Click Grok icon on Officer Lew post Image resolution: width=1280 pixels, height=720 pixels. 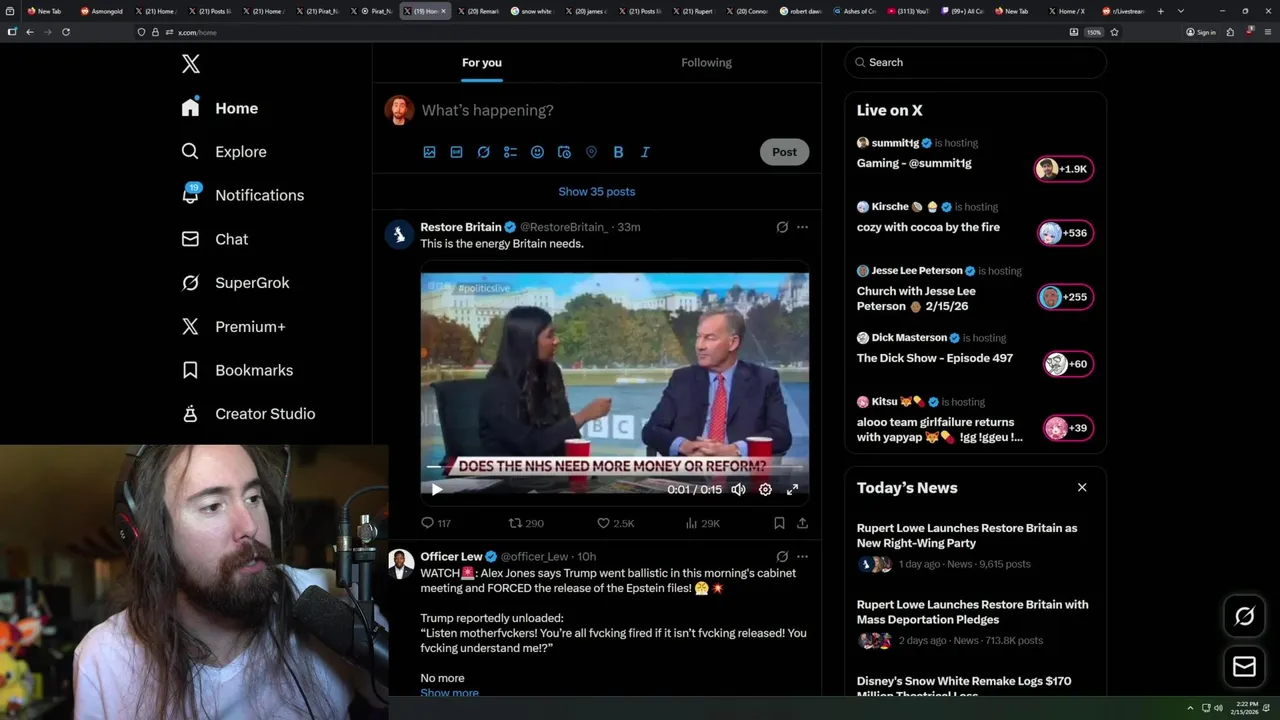(782, 557)
